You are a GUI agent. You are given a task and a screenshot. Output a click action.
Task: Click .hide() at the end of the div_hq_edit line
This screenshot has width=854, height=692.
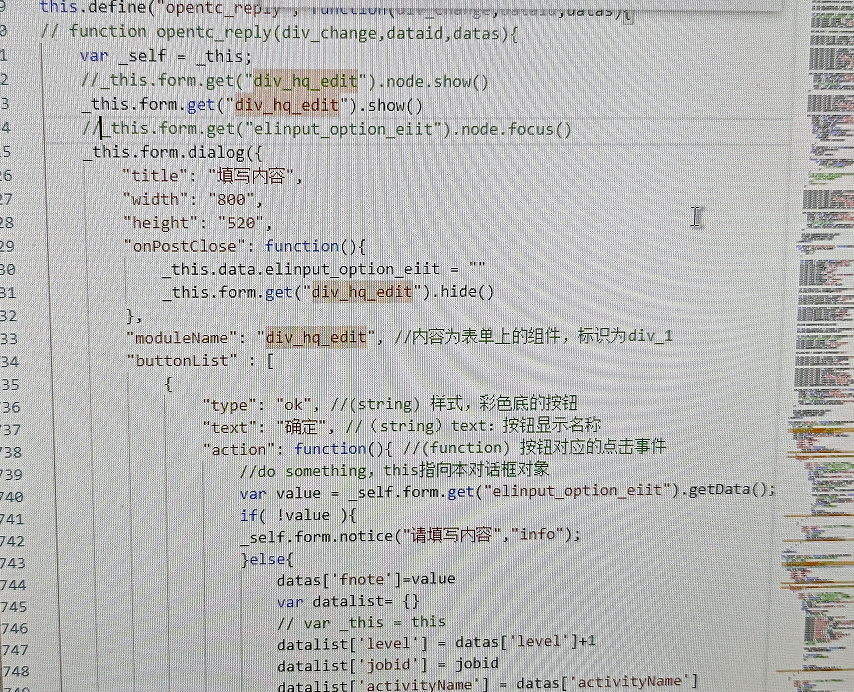[x=462, y=292]
